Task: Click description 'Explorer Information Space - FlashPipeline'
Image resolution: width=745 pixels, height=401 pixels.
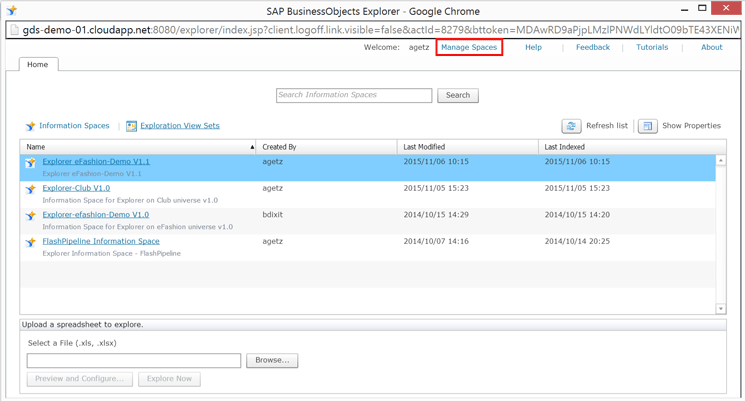Action: pyautogui.click(x=112, y=254)
